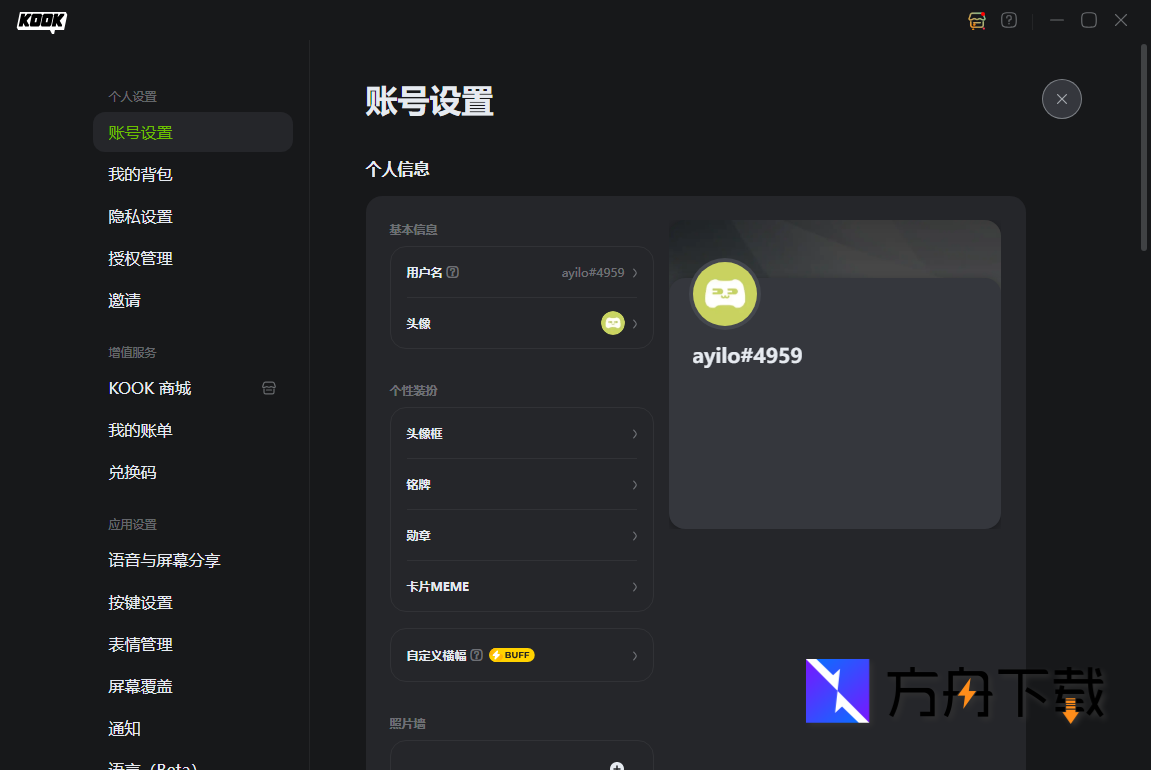Screen dimensions: 1151x770
Task: Open the shop icon with red notification dot
Action: coord(976,20)
